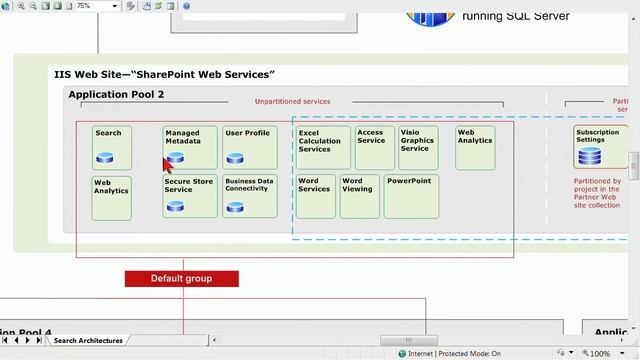Select the Visio Graphics Service box
The image size is (640, 360).
(418, 147)
